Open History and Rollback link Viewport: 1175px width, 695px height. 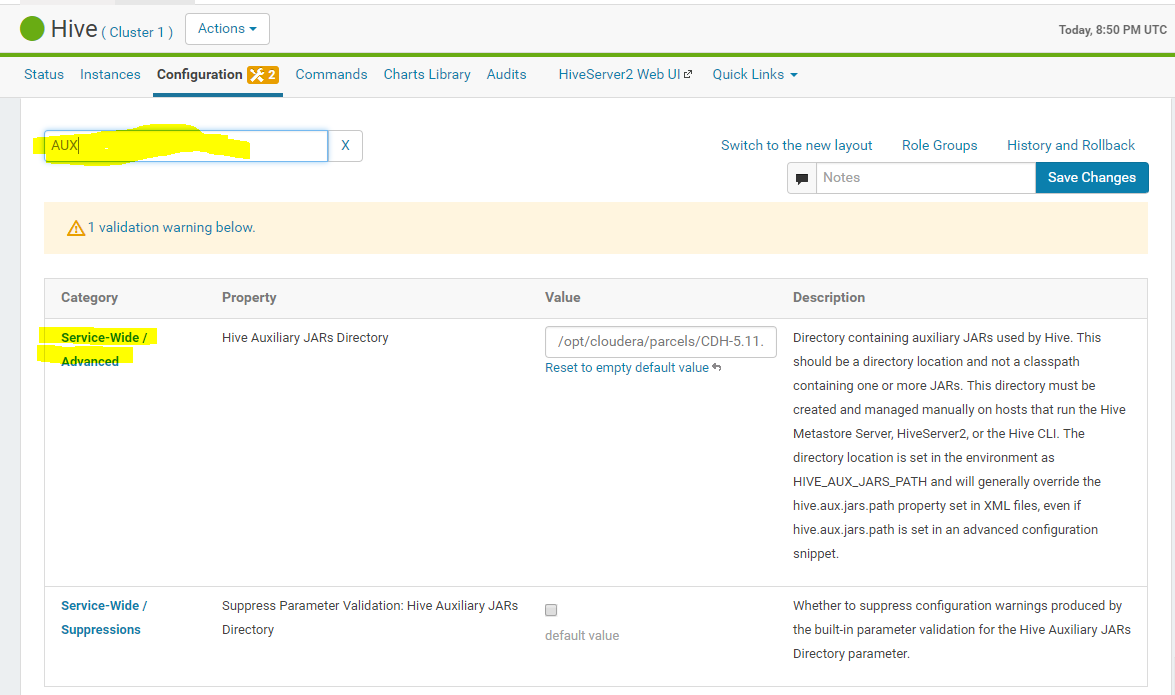coord(1071,145)
